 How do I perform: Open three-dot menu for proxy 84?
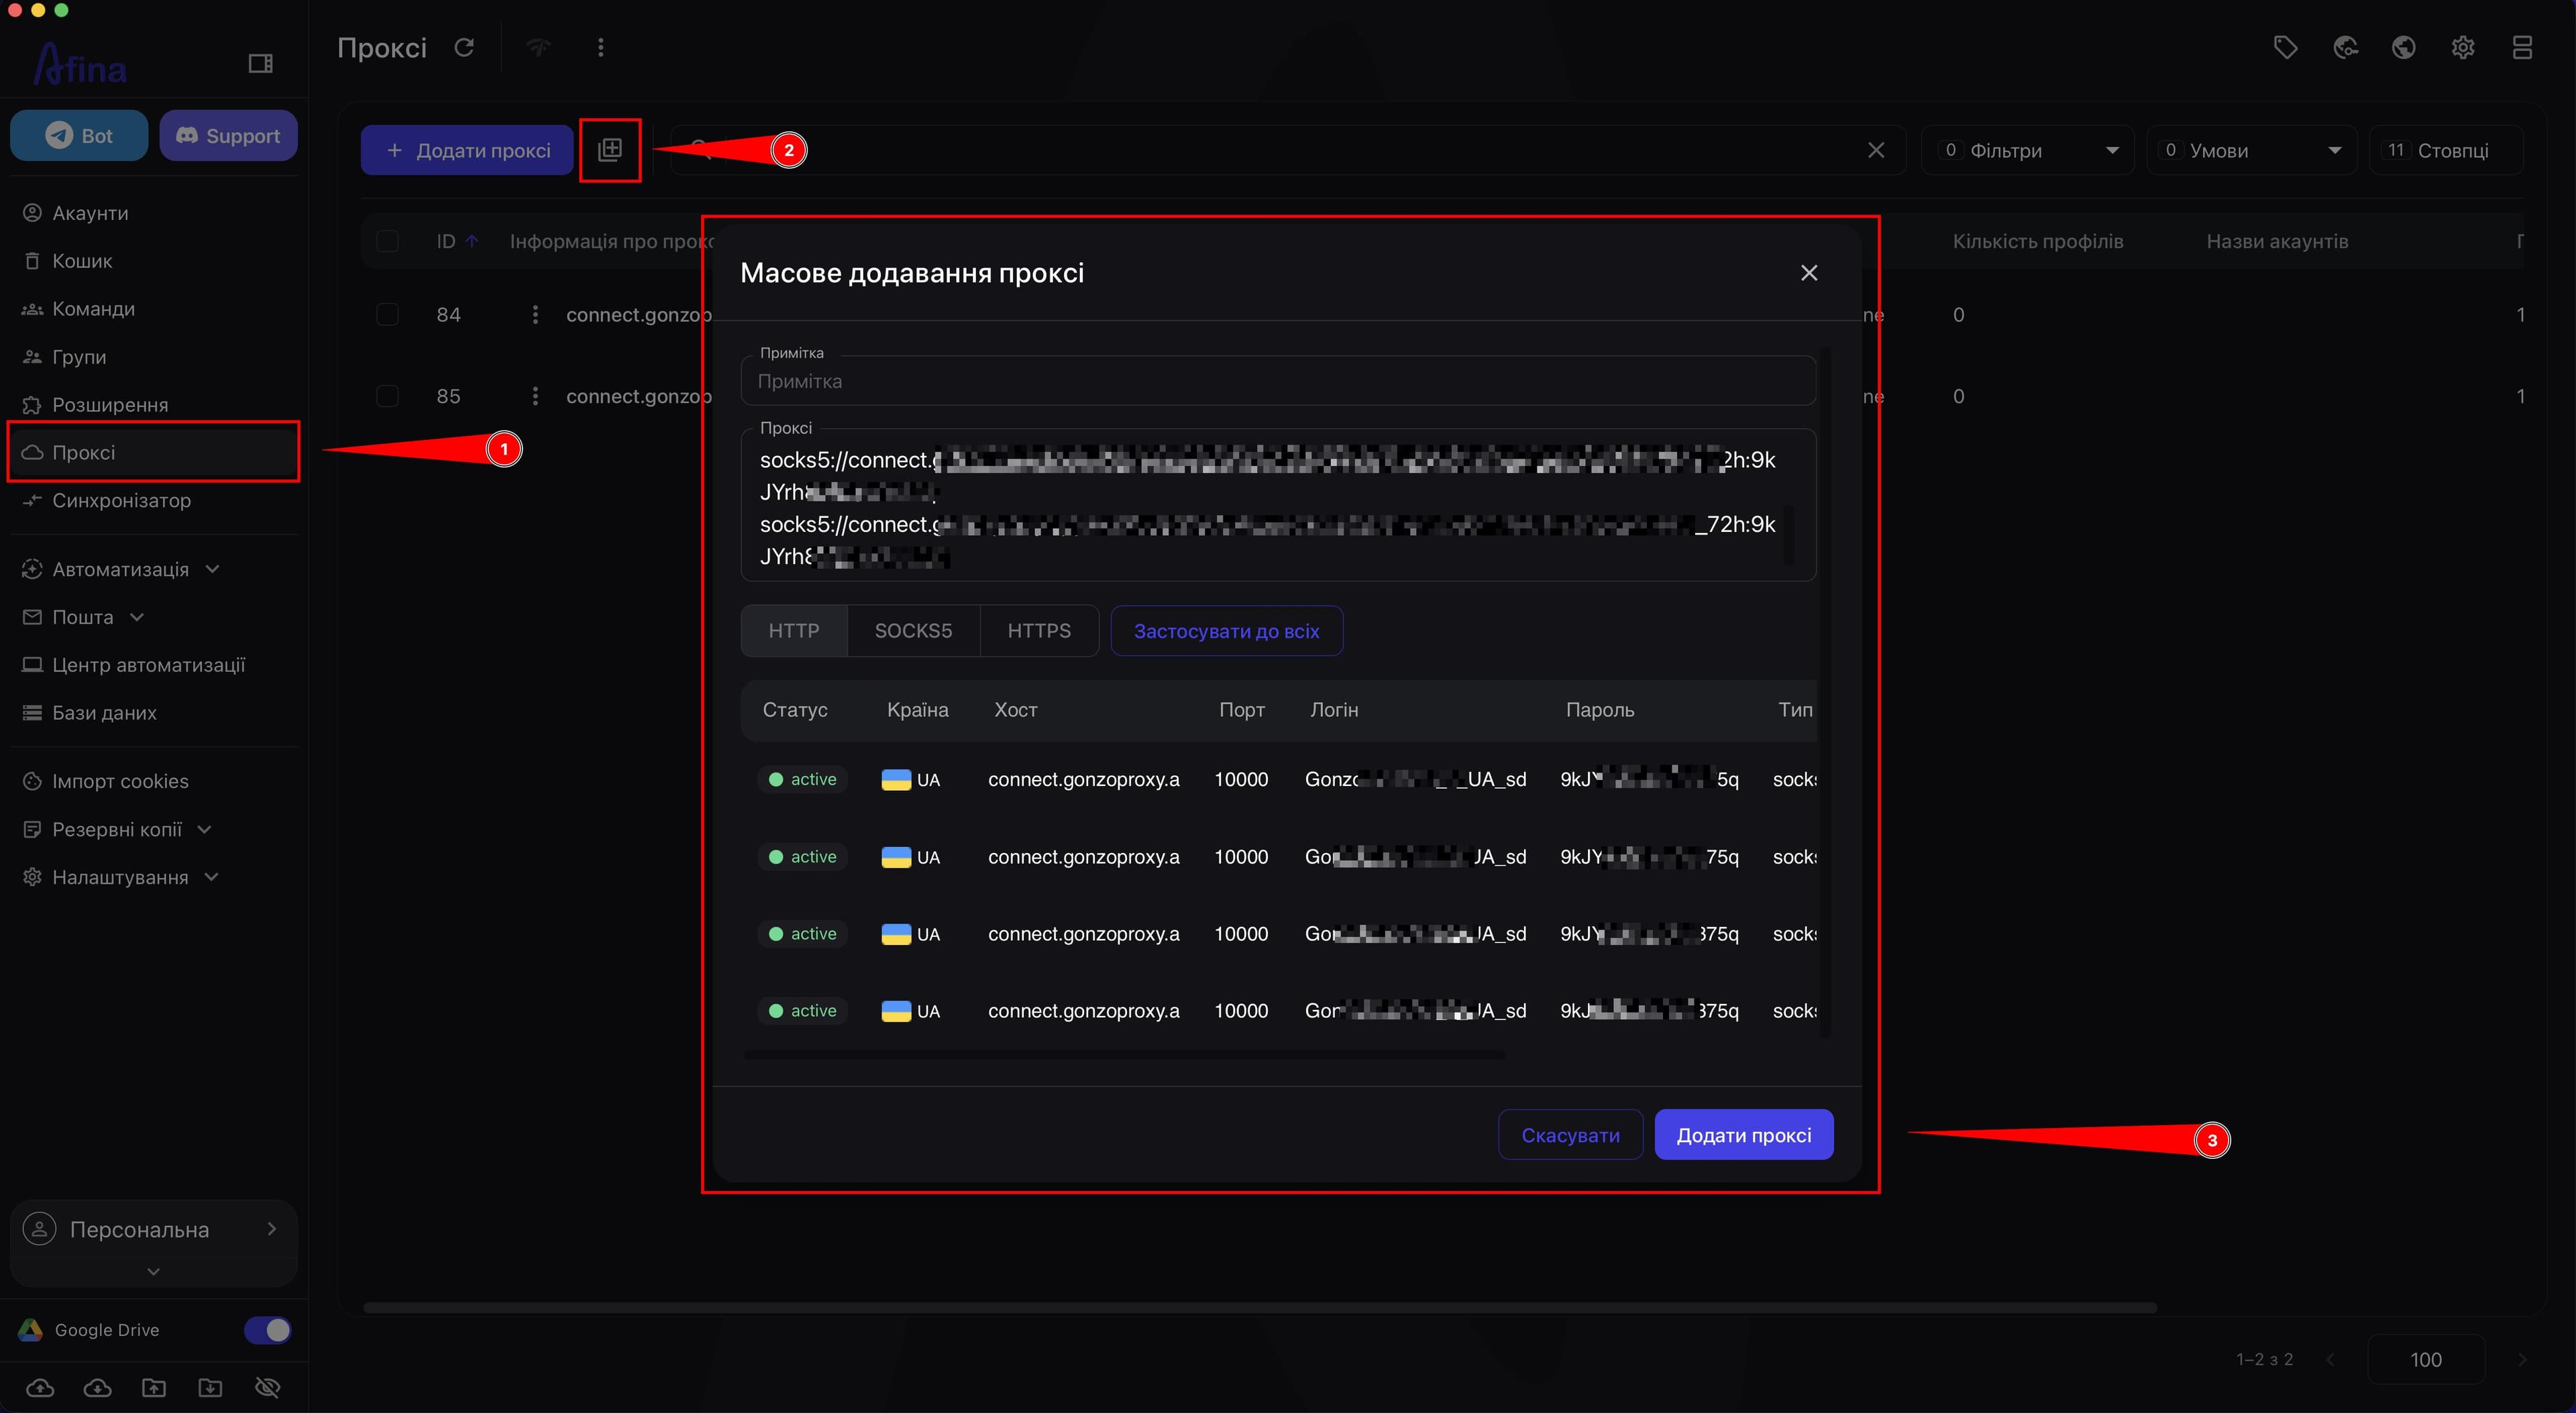point(535,314)
